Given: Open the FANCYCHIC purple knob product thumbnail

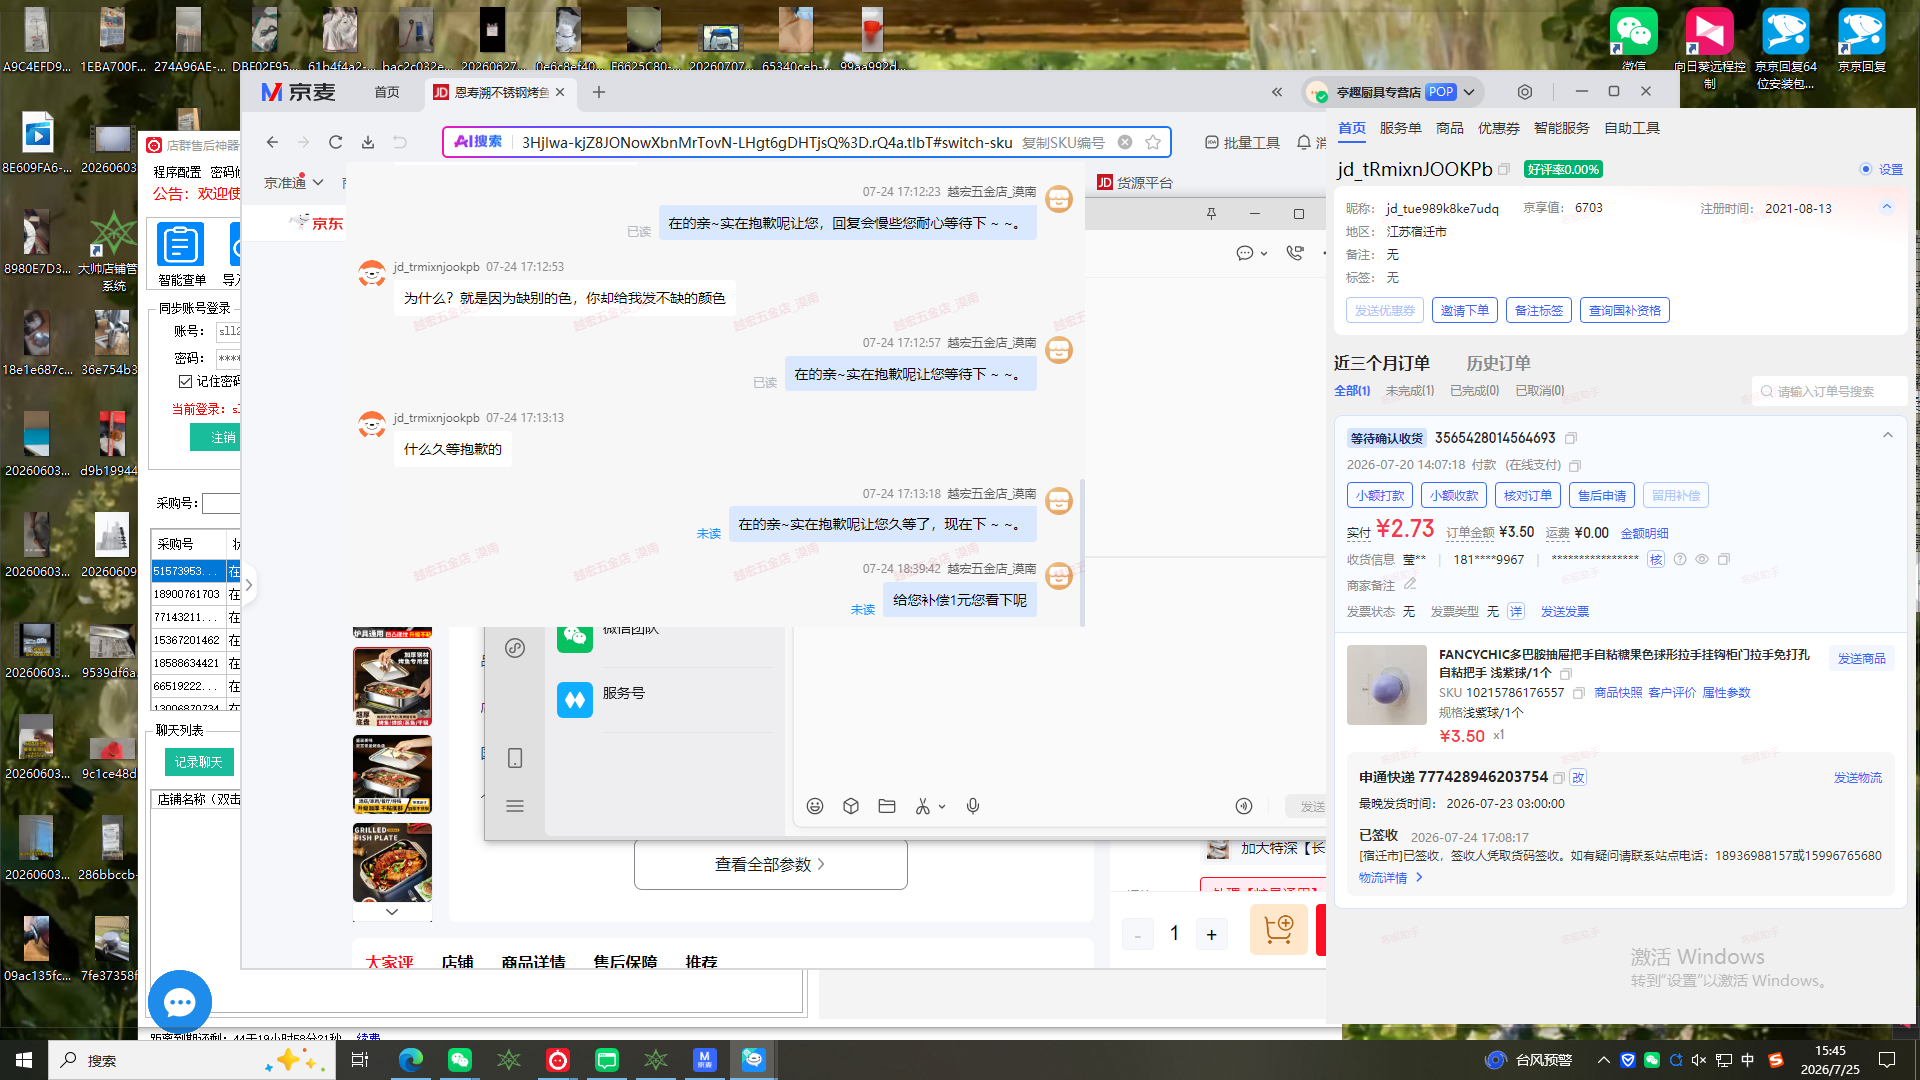Looking at the screenshot, I should 1387,685.
